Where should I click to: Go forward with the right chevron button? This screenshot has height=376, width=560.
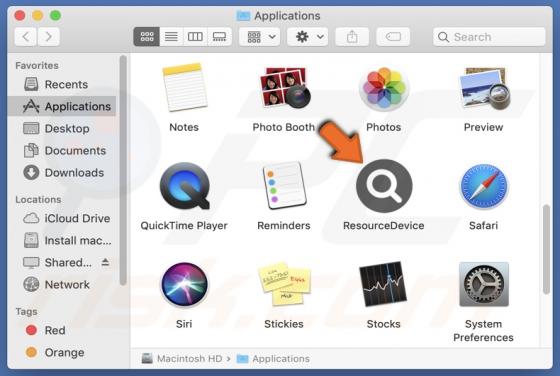coord(48,36)
